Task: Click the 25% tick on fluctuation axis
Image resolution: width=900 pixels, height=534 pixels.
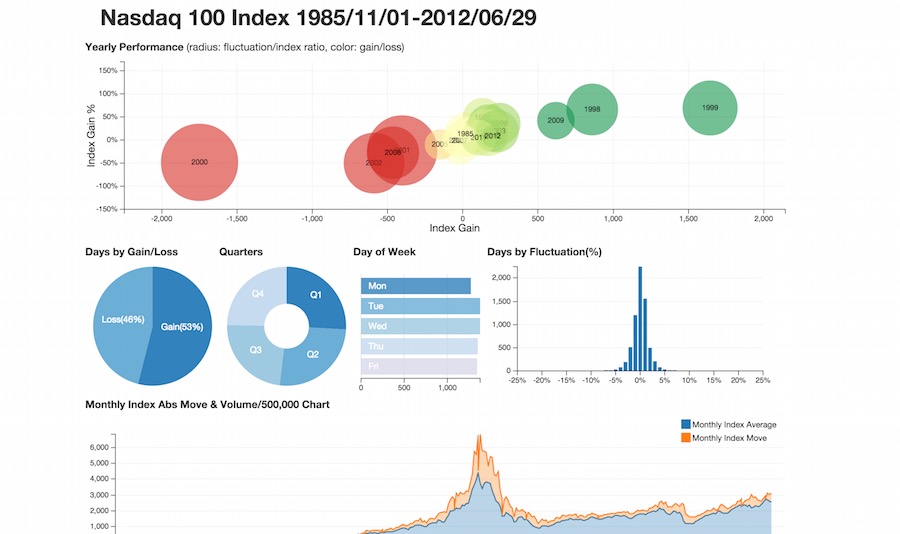Action: point(763,380)
